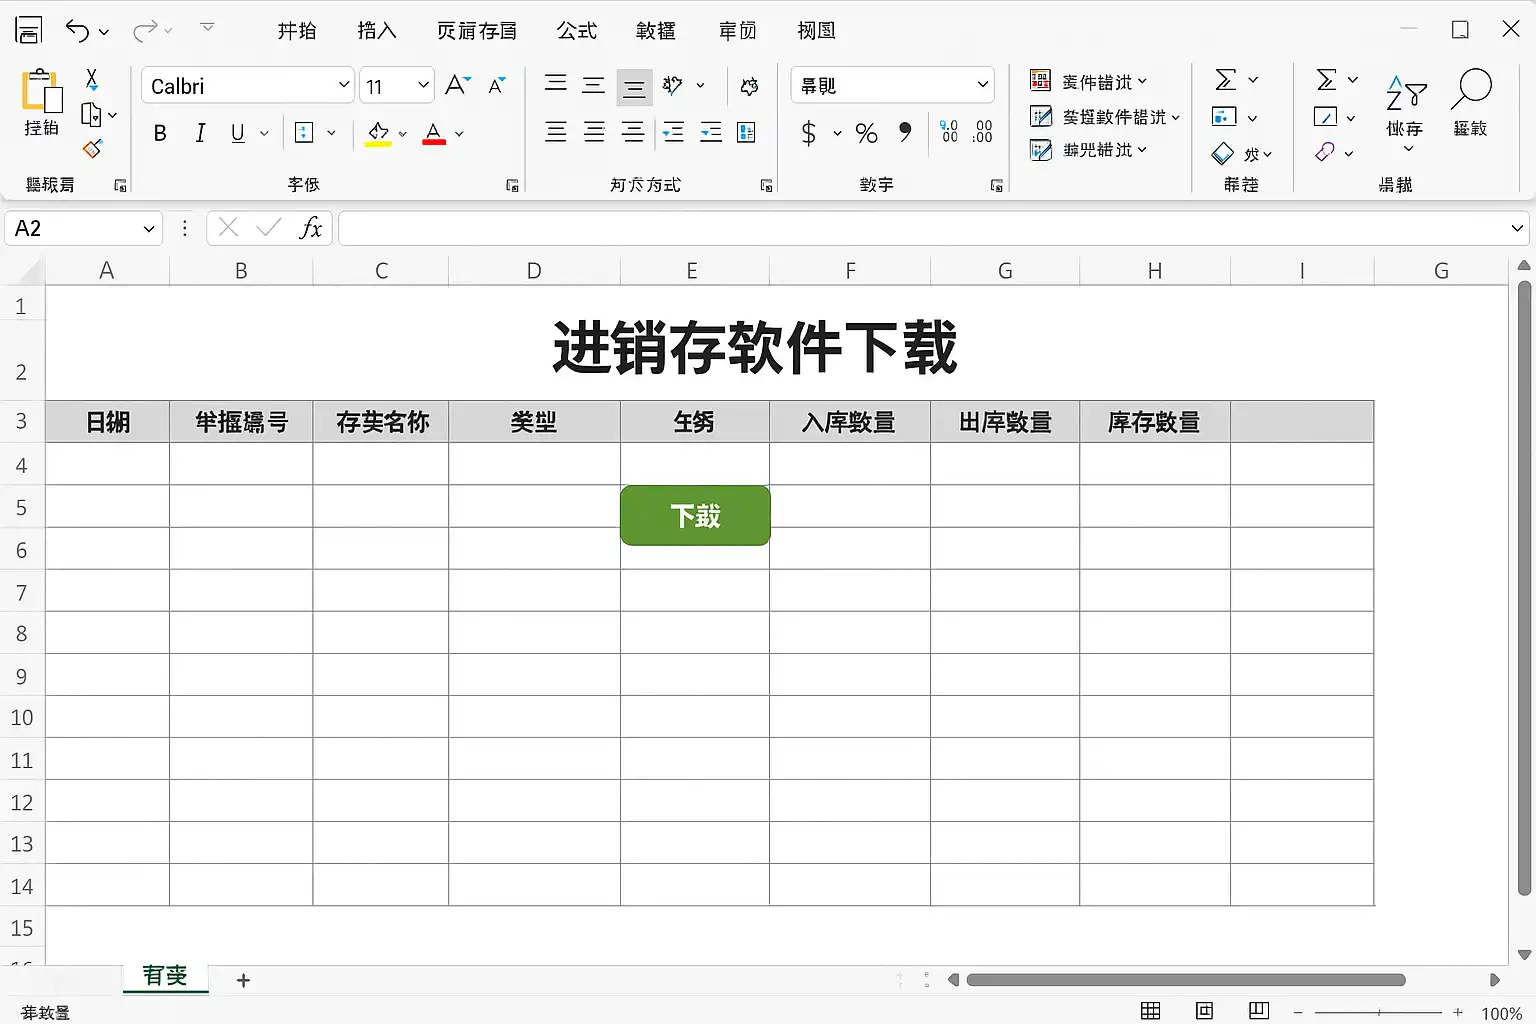
Task: Add a new sheet with plus button
Action: point(243,980)
